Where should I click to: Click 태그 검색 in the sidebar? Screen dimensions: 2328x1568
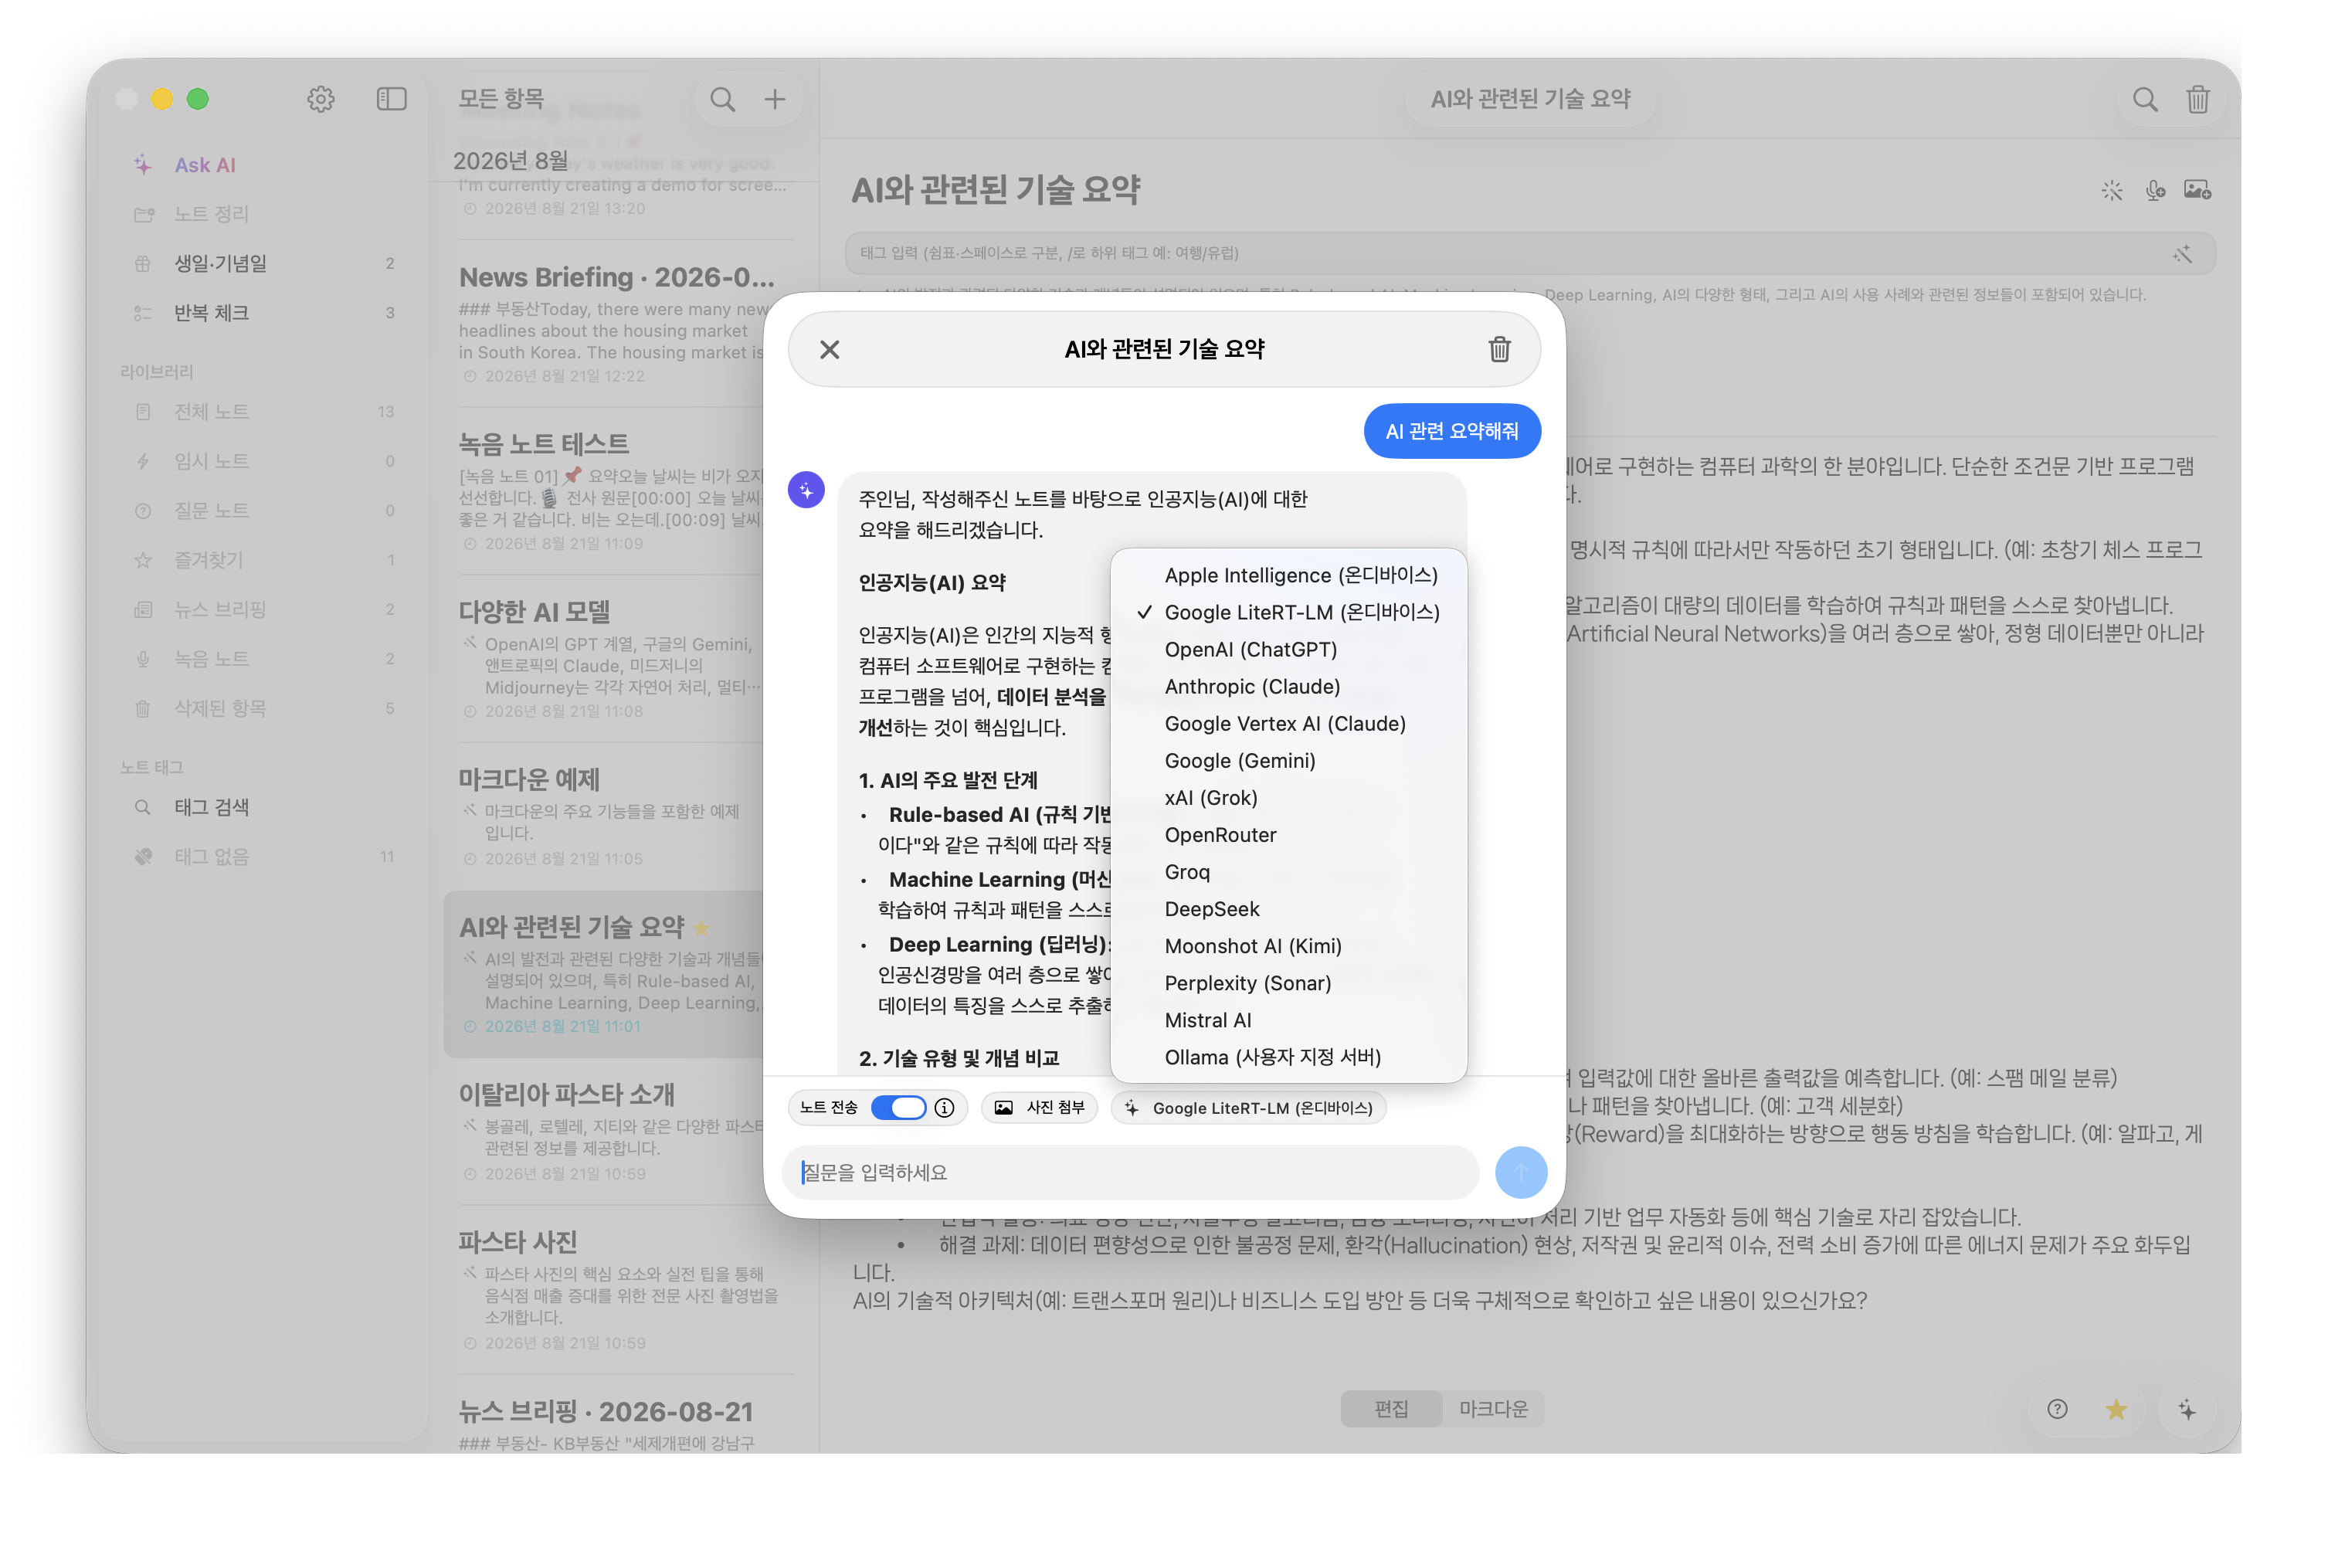click(264, 807)
